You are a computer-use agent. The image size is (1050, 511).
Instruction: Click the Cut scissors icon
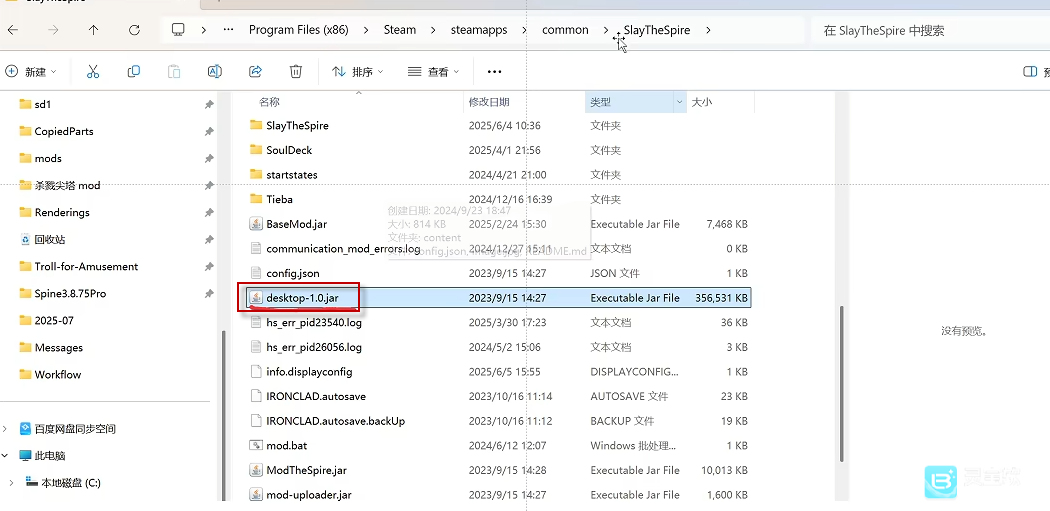tap(93, 72)
